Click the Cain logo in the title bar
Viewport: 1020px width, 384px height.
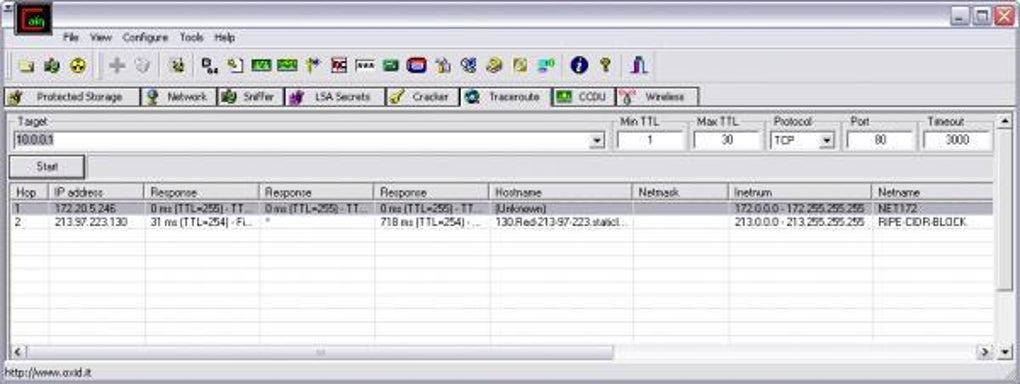click(33, 20)
